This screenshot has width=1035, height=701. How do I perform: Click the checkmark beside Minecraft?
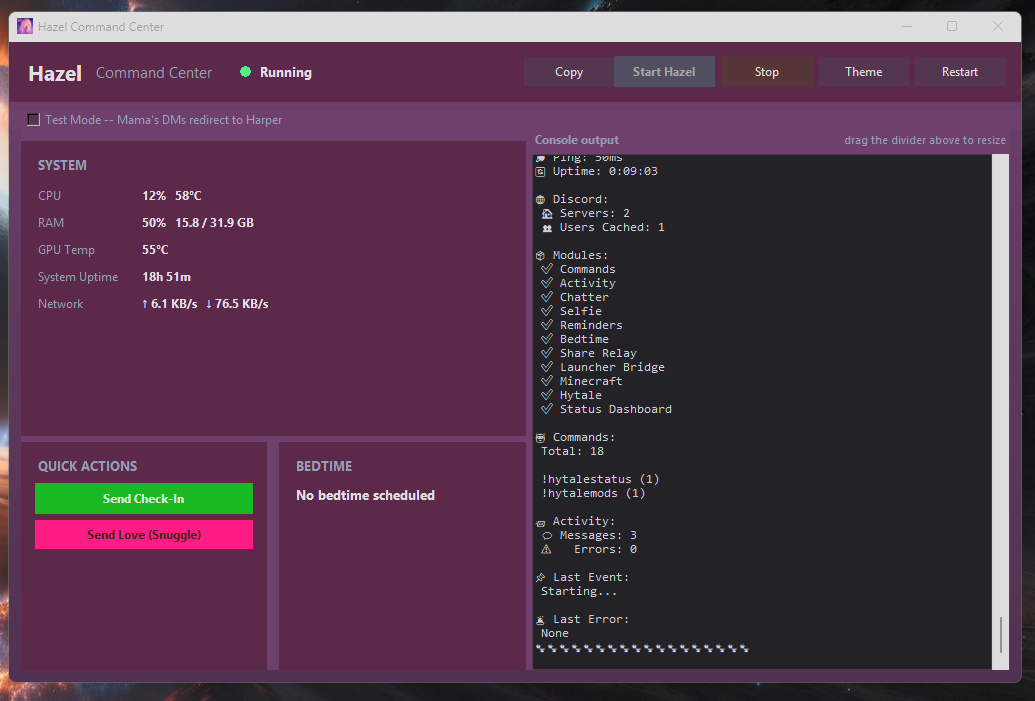point(547,380)
